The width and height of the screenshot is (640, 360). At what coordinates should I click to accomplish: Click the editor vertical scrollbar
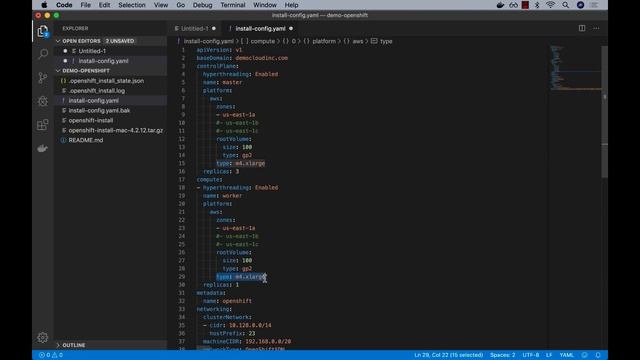tap(604, 111)
